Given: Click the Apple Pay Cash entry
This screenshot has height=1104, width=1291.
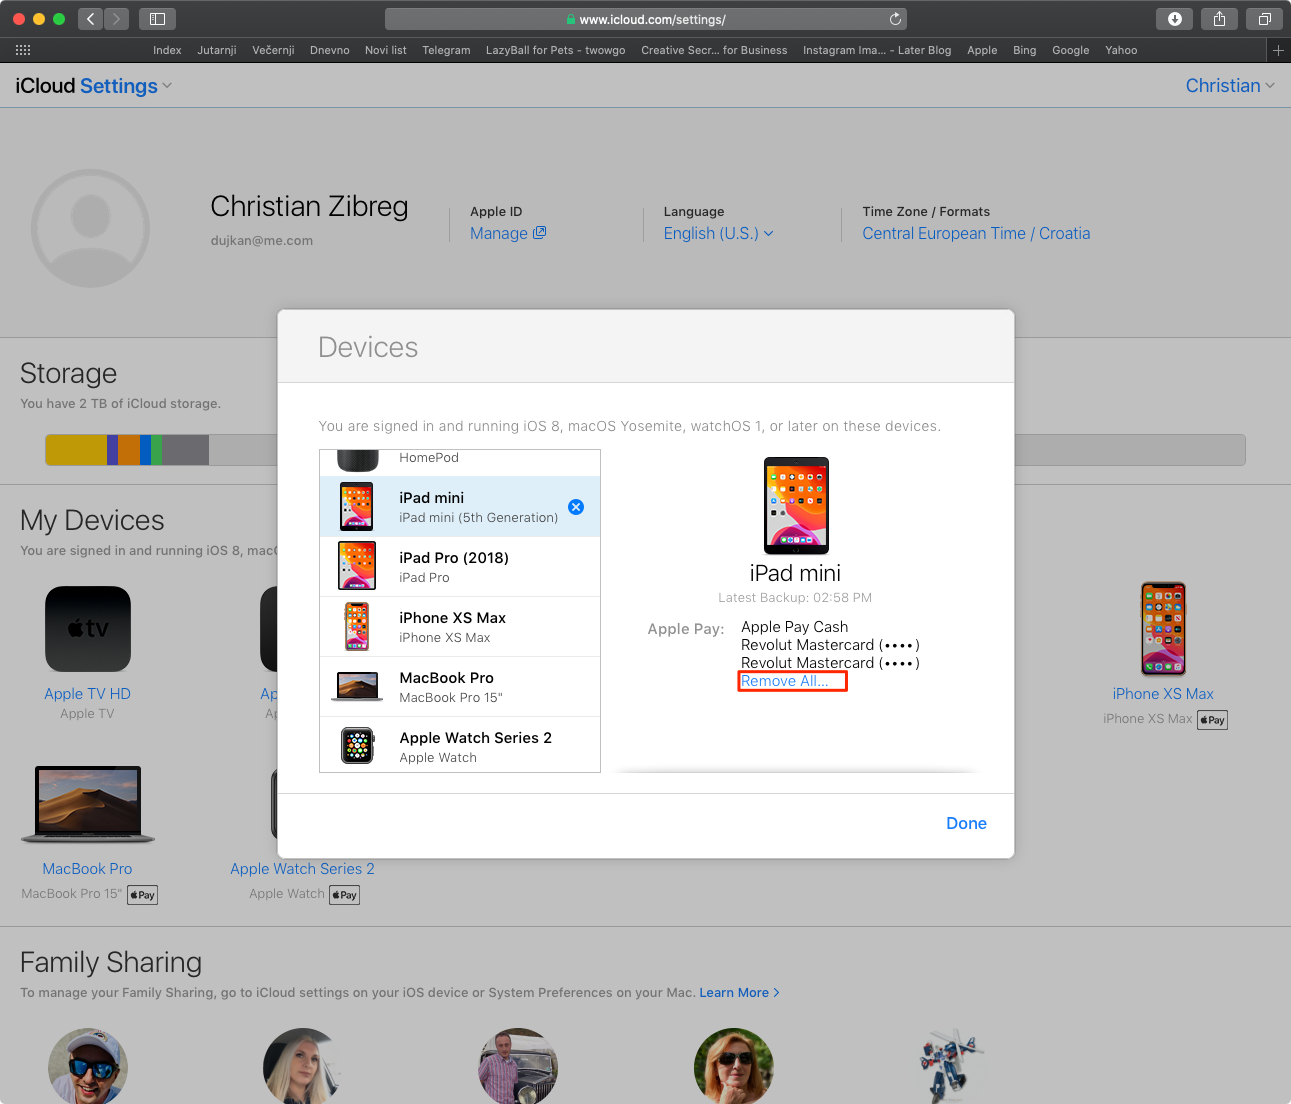Looking at the screenshot, I should tap(794, 627).
